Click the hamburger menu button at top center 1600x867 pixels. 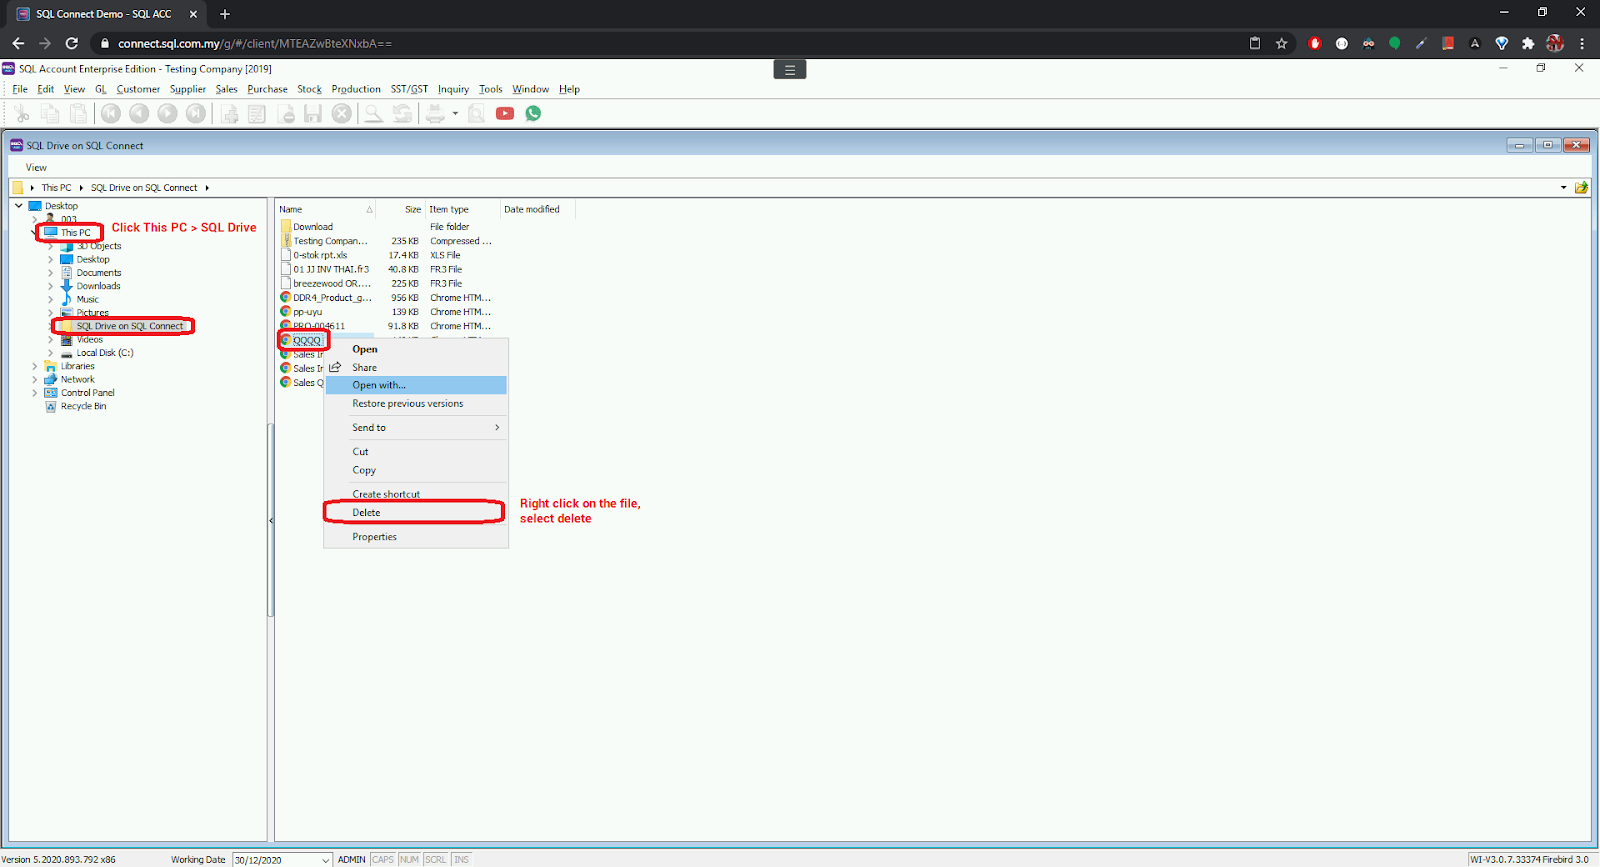789,69
